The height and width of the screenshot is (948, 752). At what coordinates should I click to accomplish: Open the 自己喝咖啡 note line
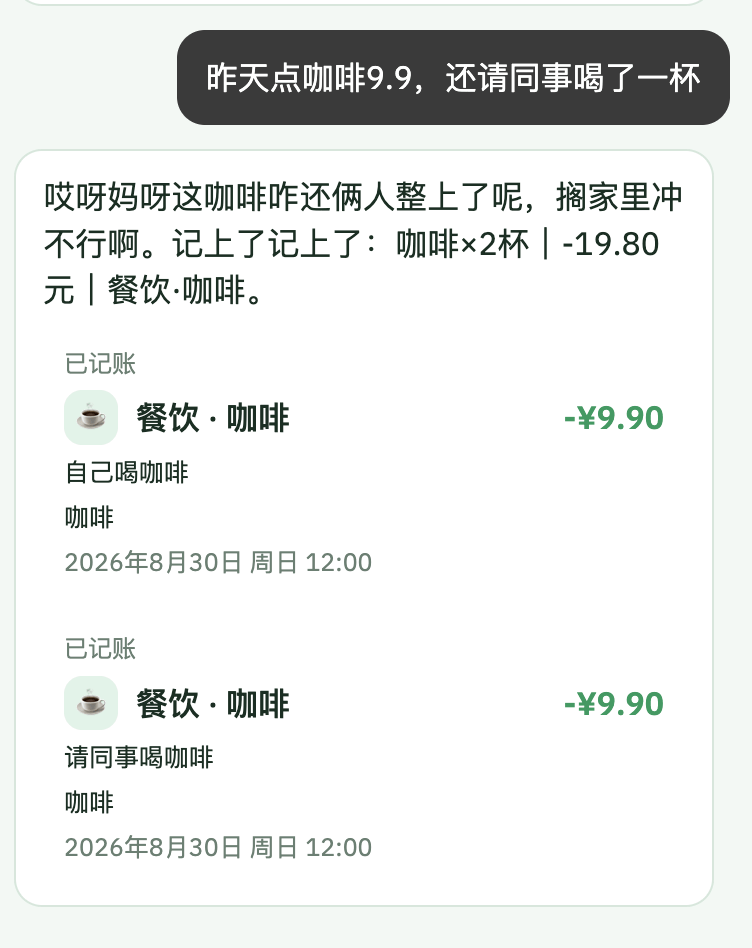click(x=126, y=472)
